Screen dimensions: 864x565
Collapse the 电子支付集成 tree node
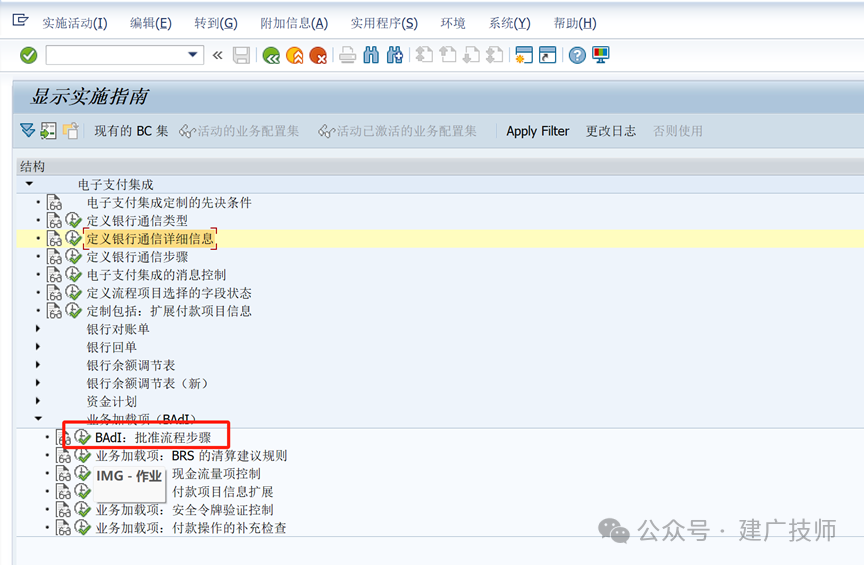29,184
